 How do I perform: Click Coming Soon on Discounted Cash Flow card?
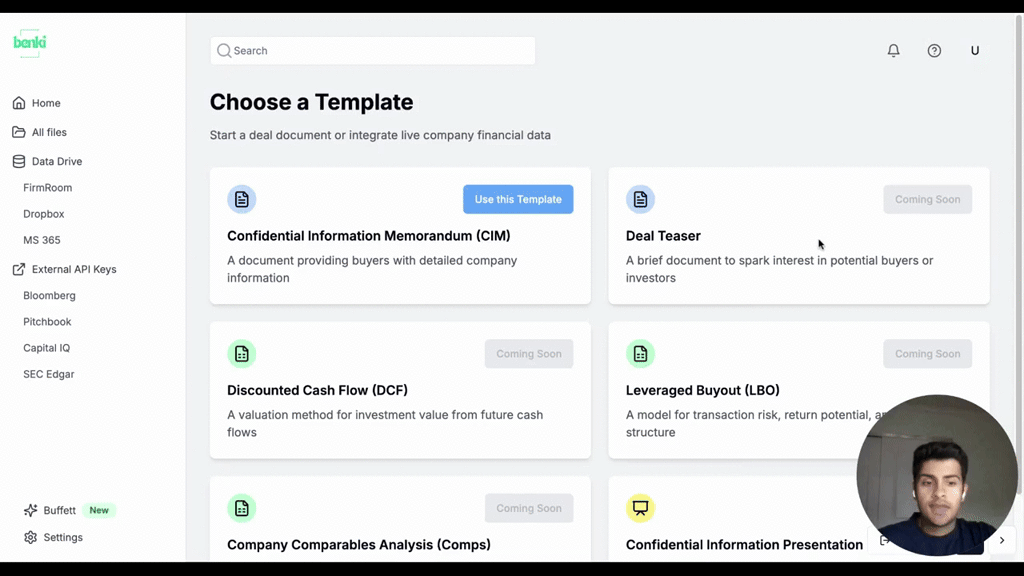click(x=529, y=354)
